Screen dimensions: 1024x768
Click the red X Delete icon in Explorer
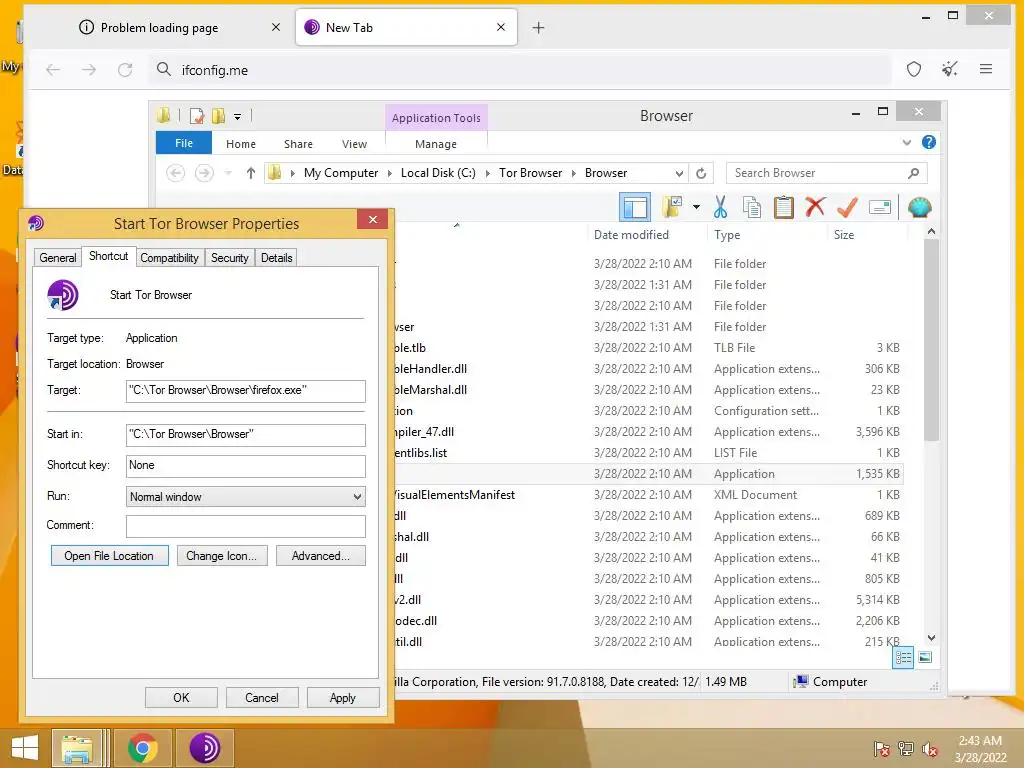[815, 208]
